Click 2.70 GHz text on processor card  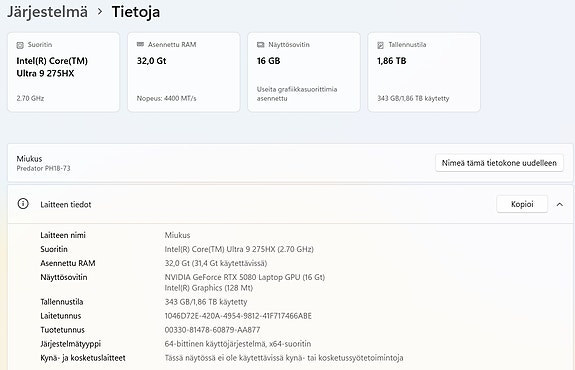[x=30, y=98]
